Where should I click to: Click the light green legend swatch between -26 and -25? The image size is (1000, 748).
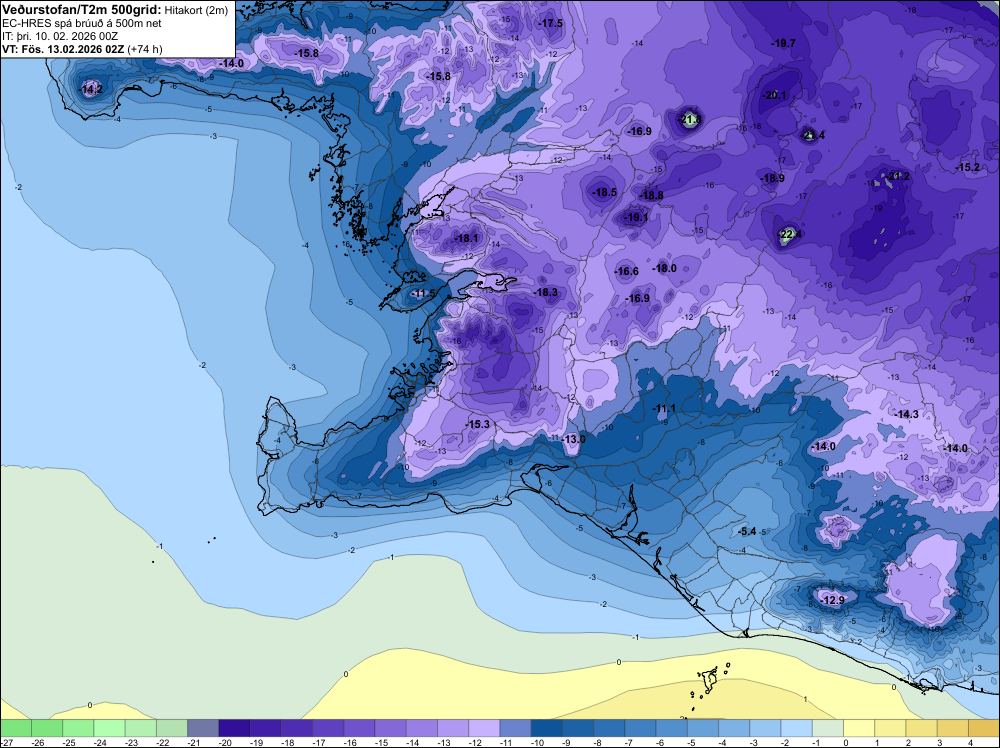coord(47,728)
